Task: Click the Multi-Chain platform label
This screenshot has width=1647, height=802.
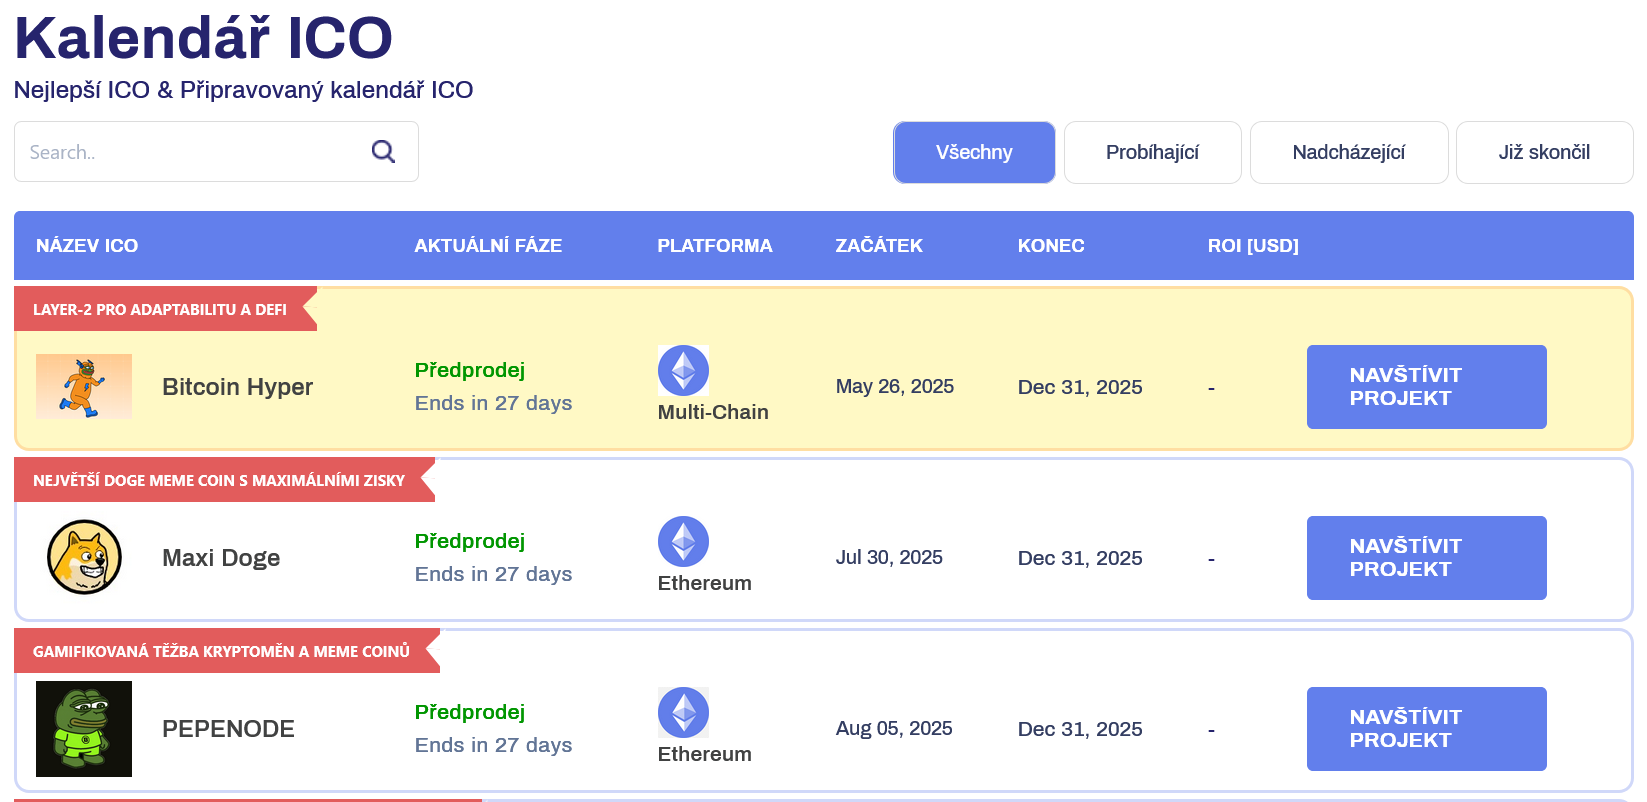Action: 713,412
